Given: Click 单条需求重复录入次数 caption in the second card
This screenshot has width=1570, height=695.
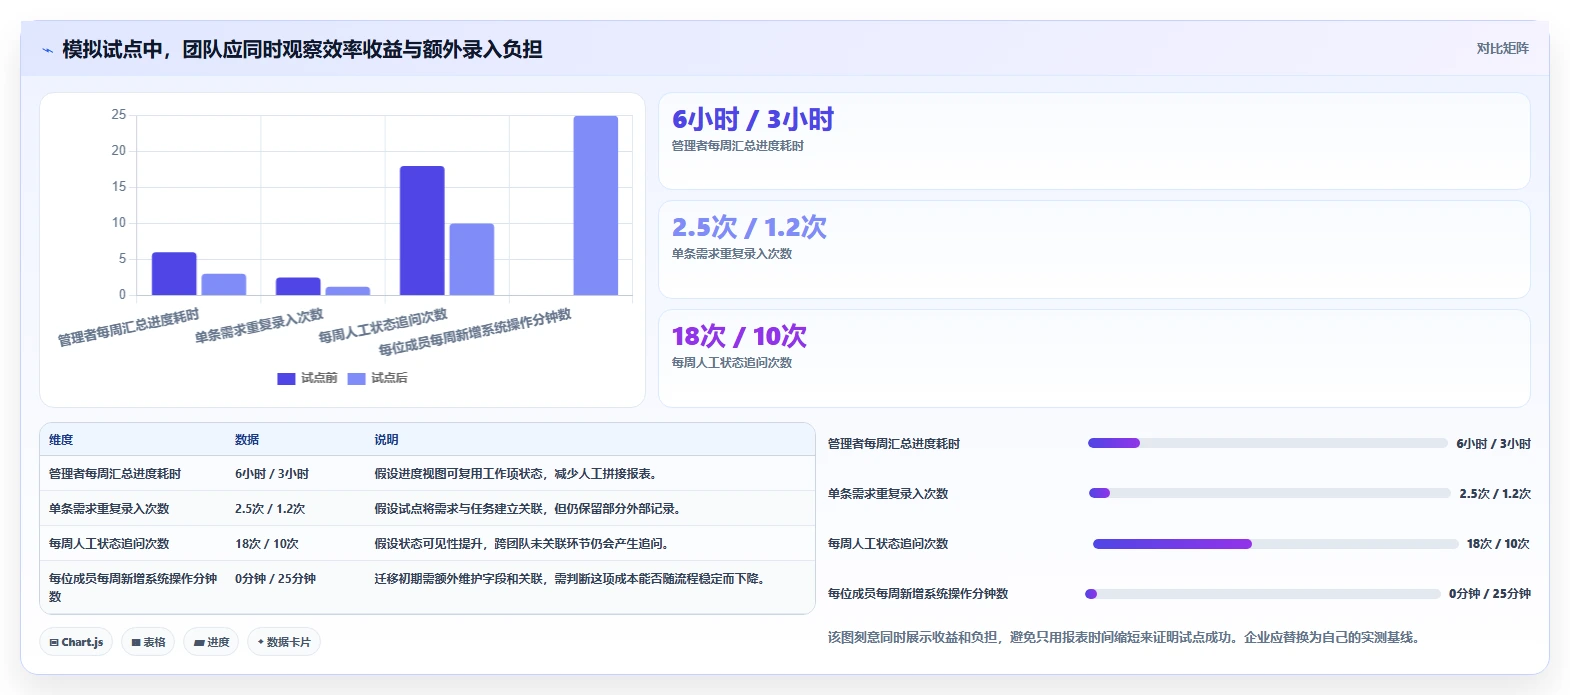Looking at the screenshot, I should click(x=732, y=254).
